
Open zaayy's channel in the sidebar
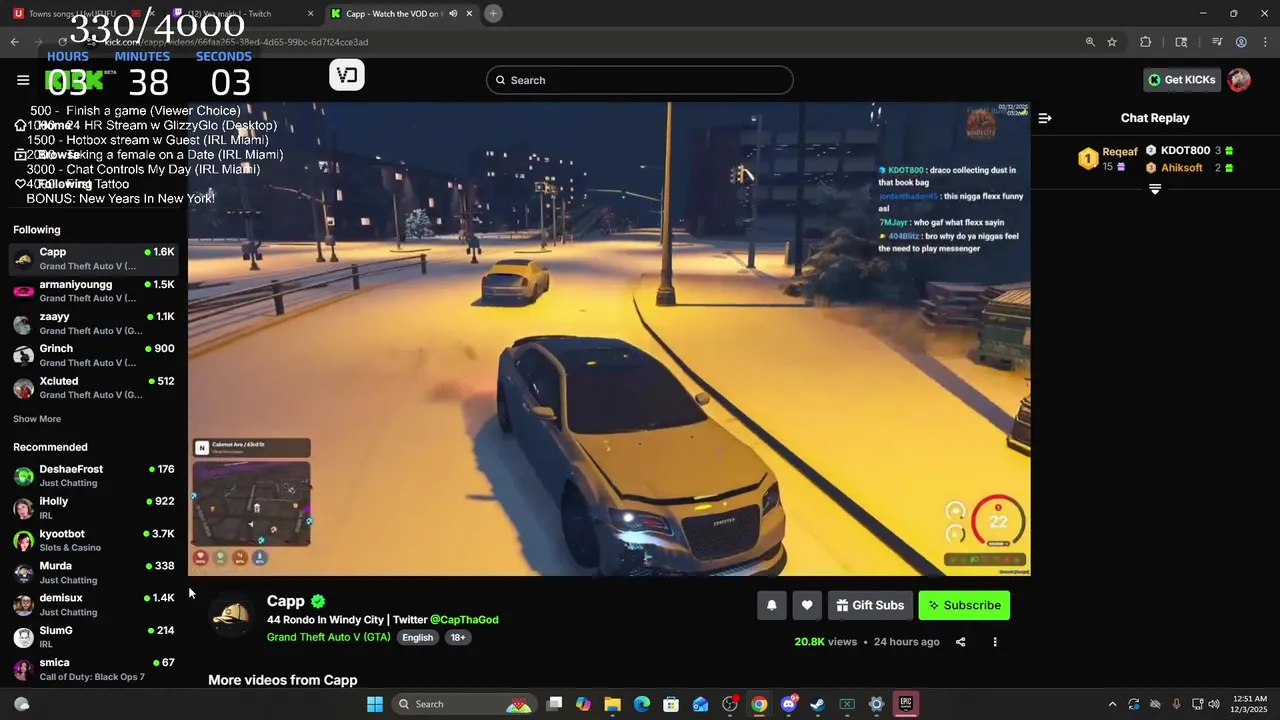pyautogui.click(x=94, y=323)
